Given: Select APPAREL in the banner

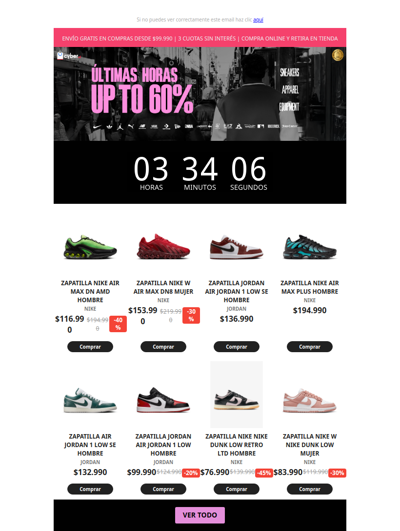Looking at the screenshot, I should click(290, 89).
